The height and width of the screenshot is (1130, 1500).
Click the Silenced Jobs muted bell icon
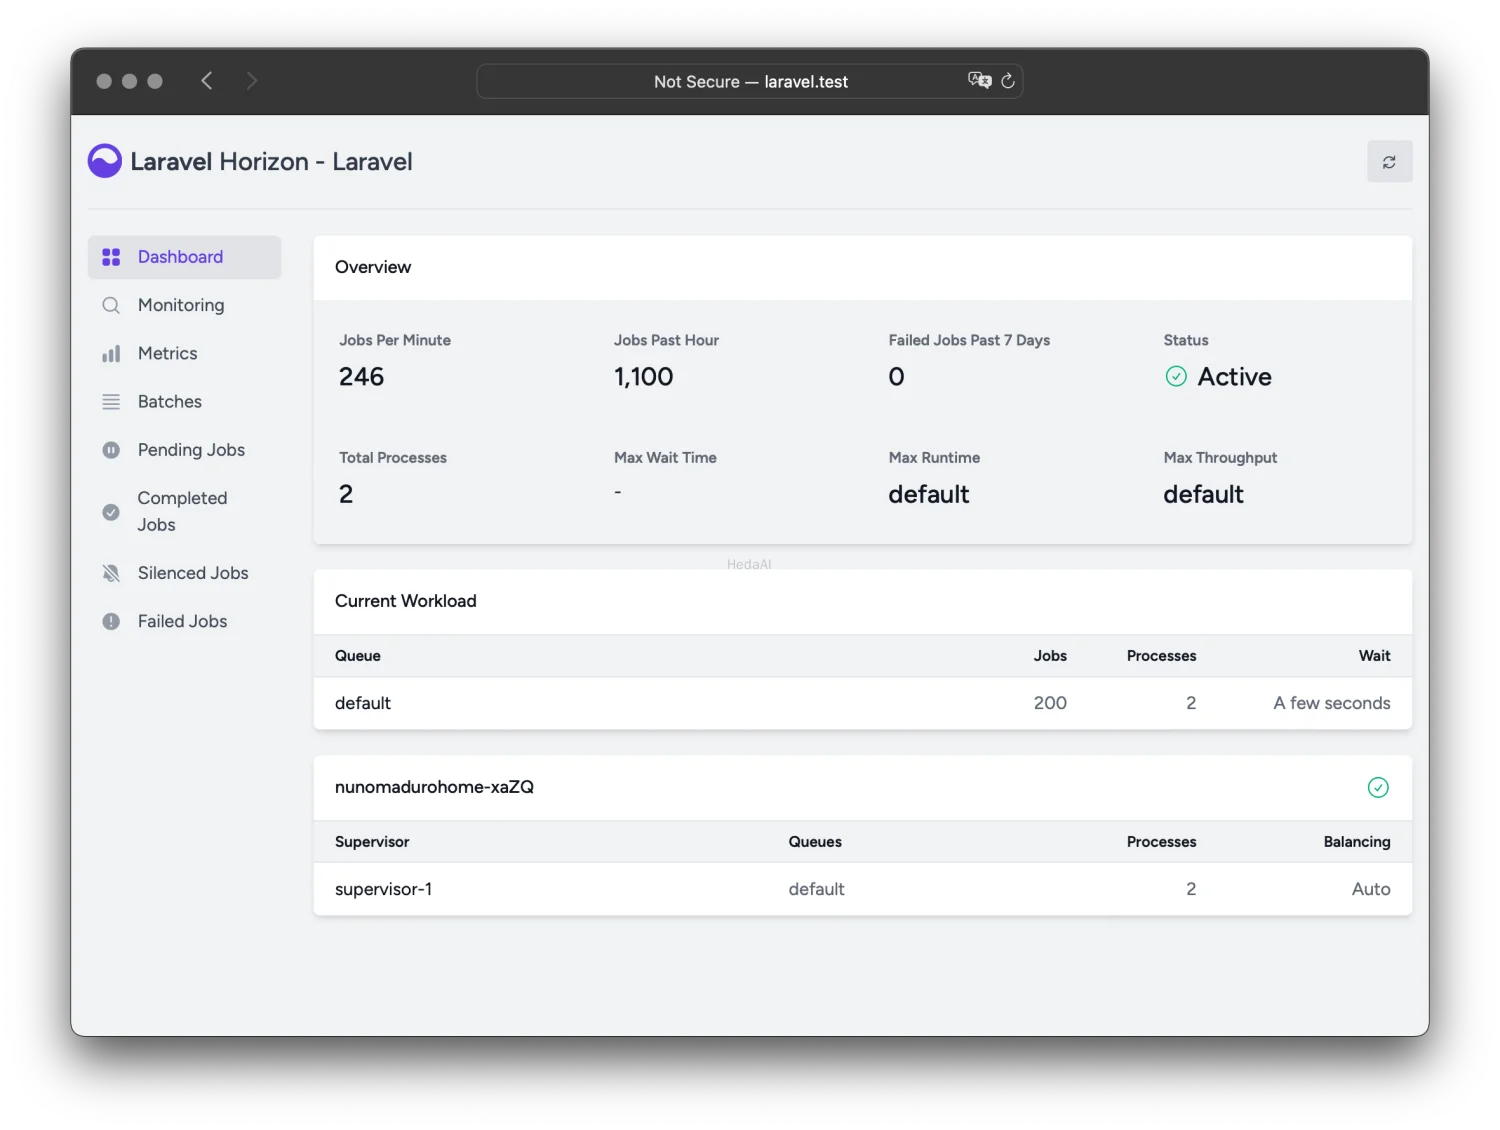[x=111, y=573]
